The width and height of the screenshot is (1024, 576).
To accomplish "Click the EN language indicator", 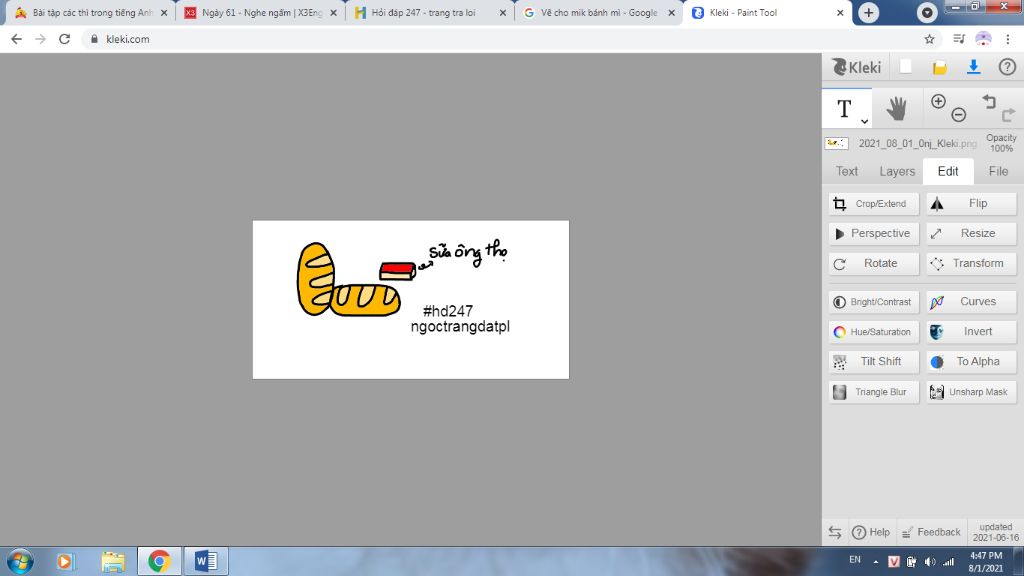I will pyautogui.click(x=855, y=560).
